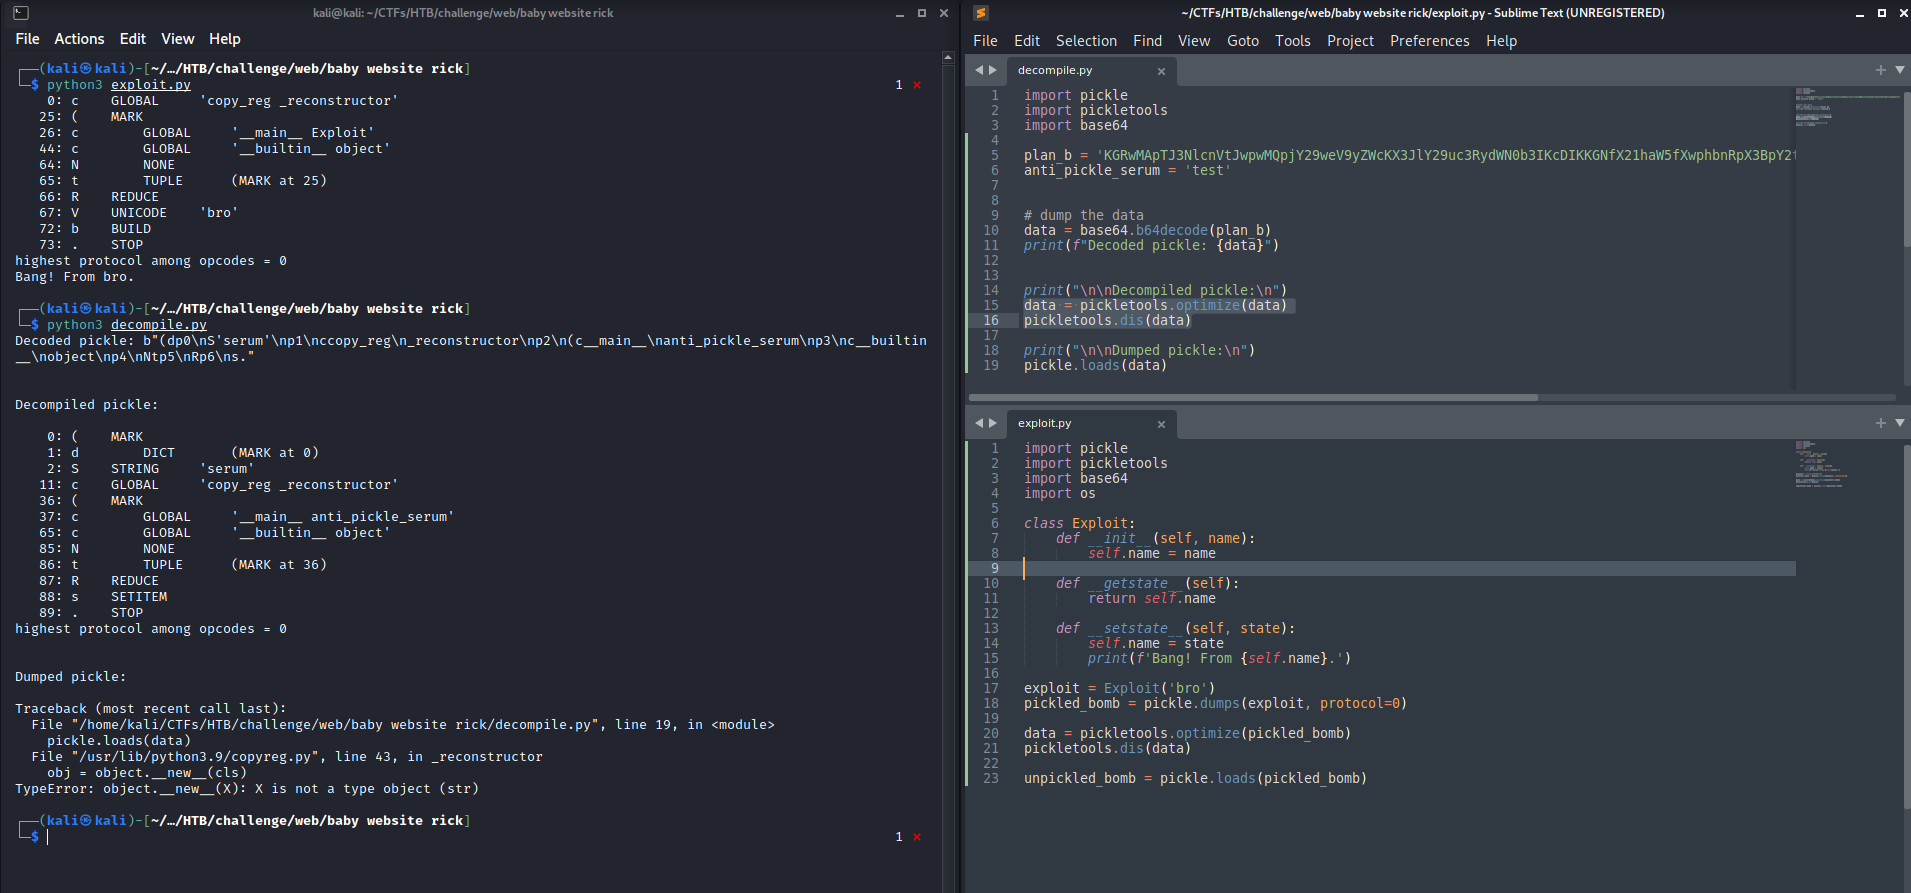
Task: Click the right tab-scroll arrow beside decompile.py
Action: pyautogui.click(x=992, y=70)
